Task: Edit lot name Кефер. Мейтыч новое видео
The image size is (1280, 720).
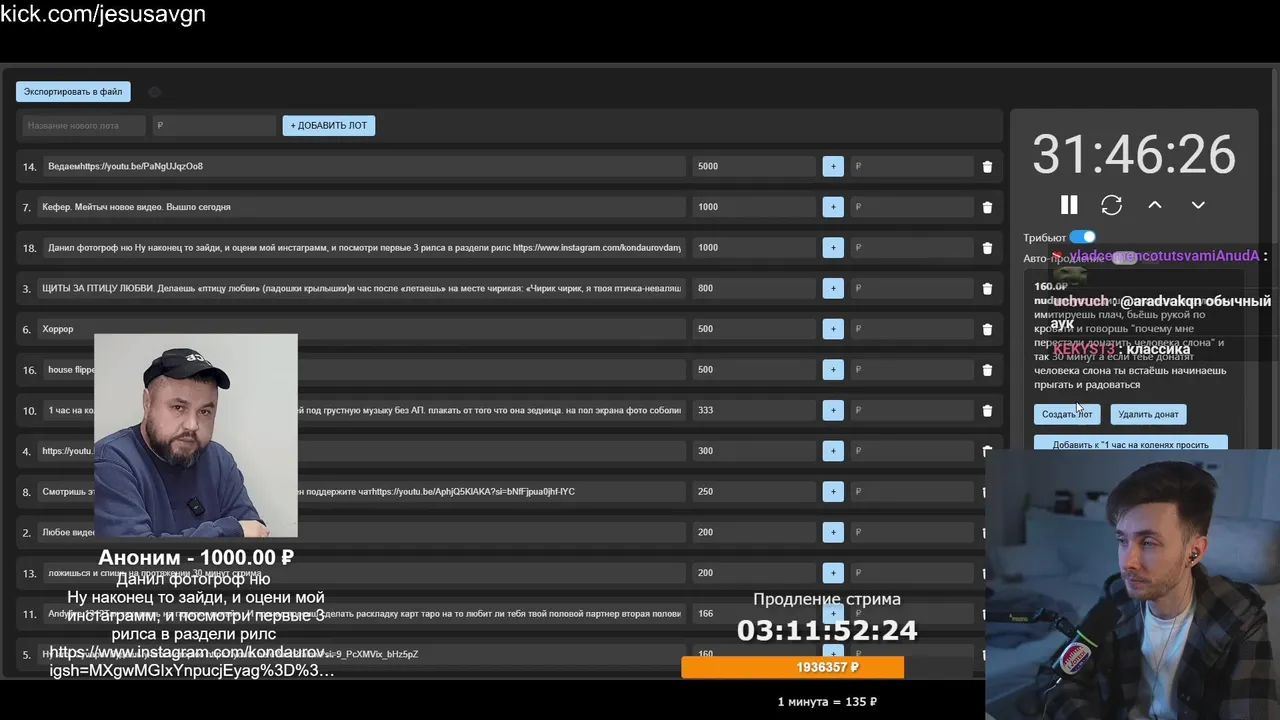Action: point(361,207)
